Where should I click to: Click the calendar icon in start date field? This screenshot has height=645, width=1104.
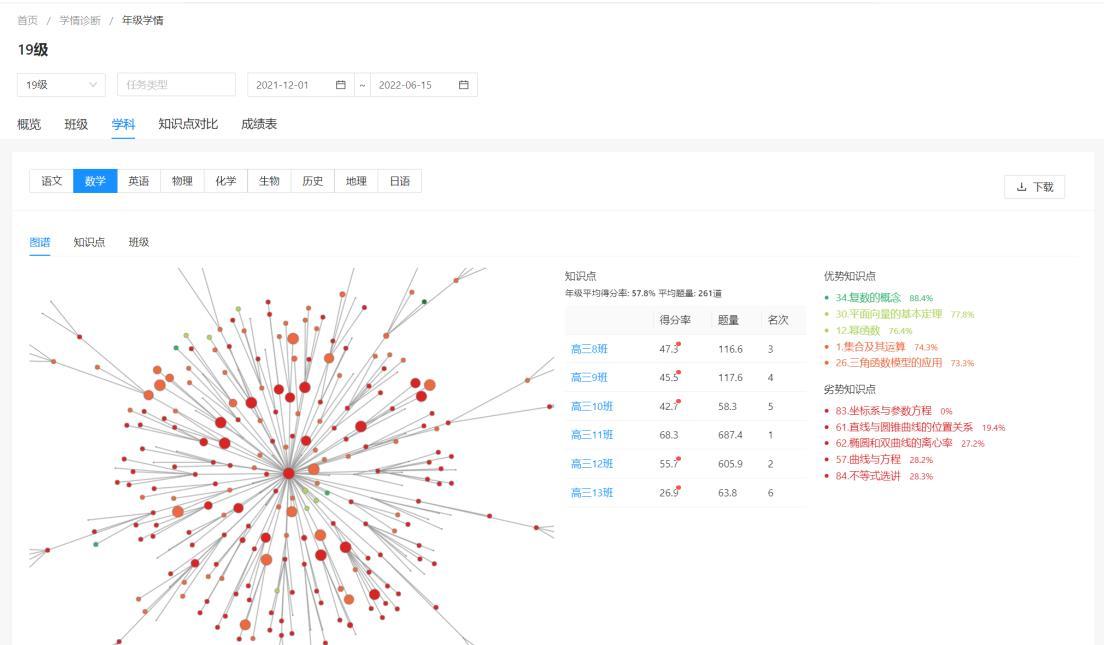[x=341, y=84]
